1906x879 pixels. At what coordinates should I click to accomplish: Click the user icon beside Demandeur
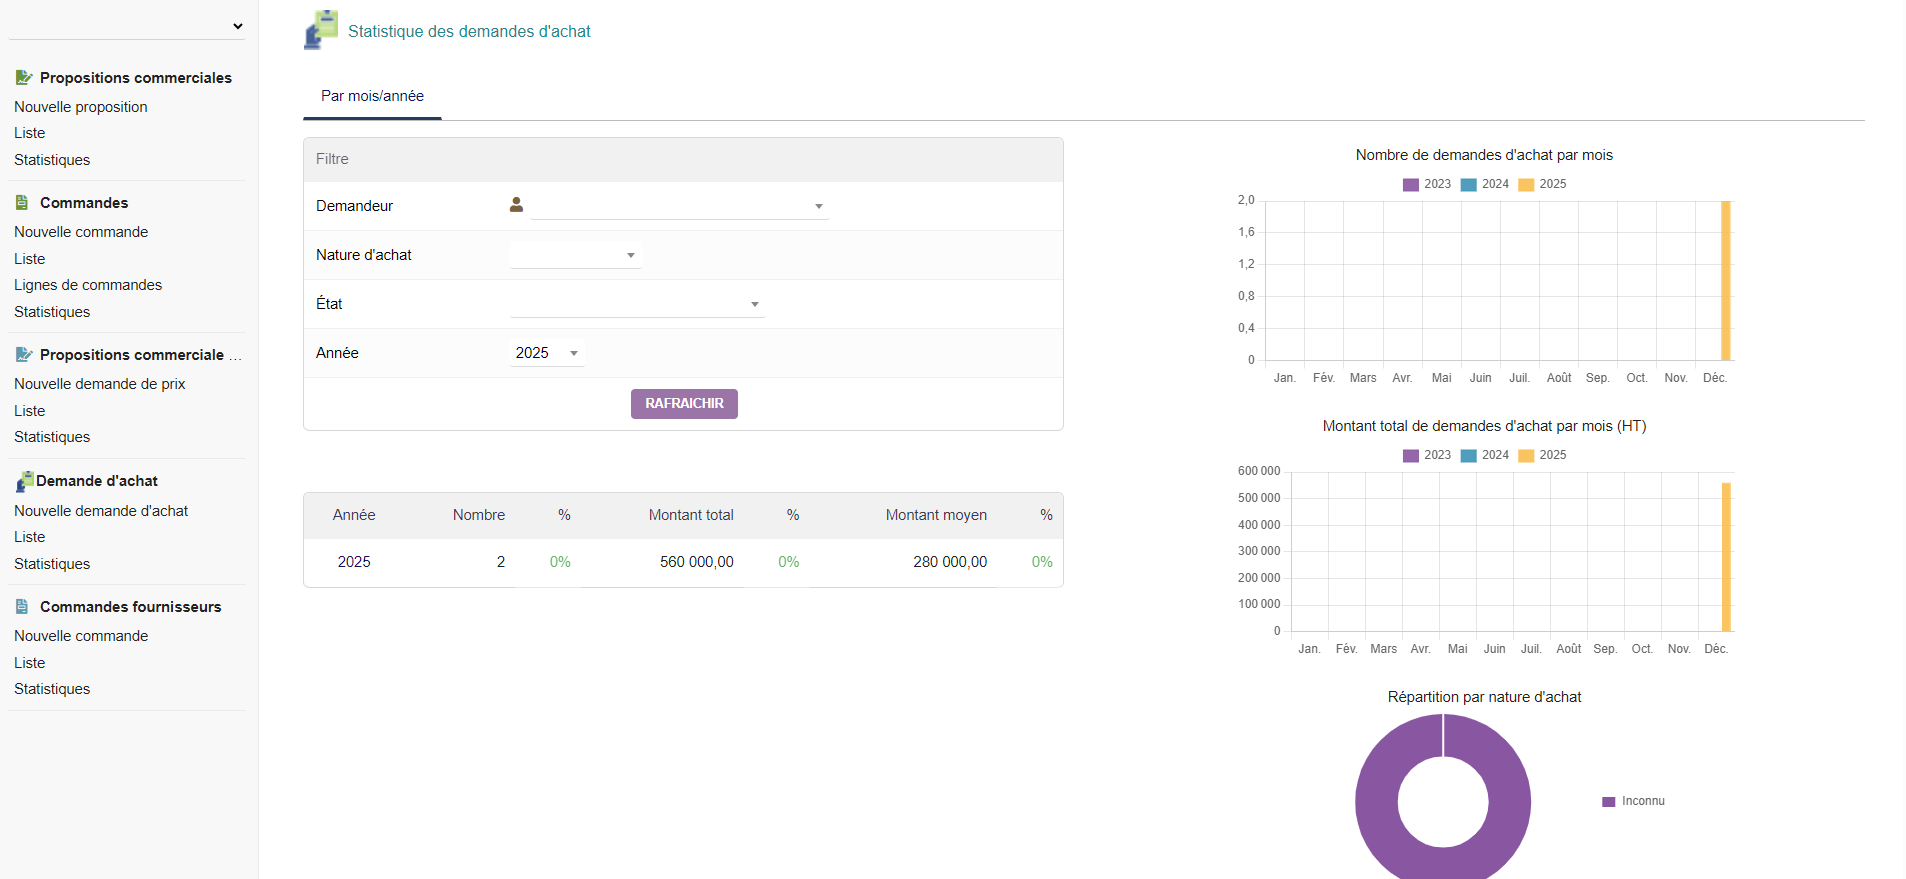pyautogui.click(x=516, y=205)
